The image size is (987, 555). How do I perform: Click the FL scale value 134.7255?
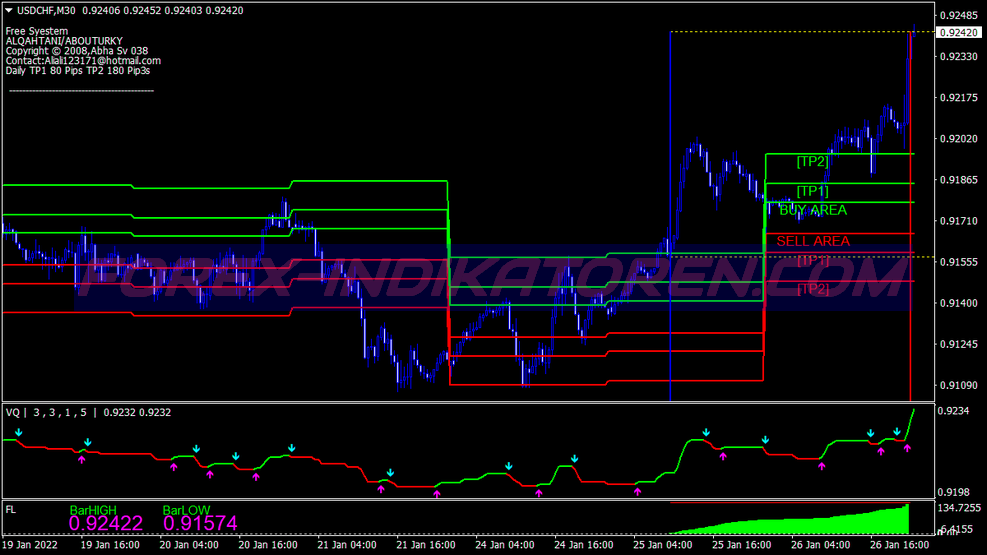click(959, 508)
